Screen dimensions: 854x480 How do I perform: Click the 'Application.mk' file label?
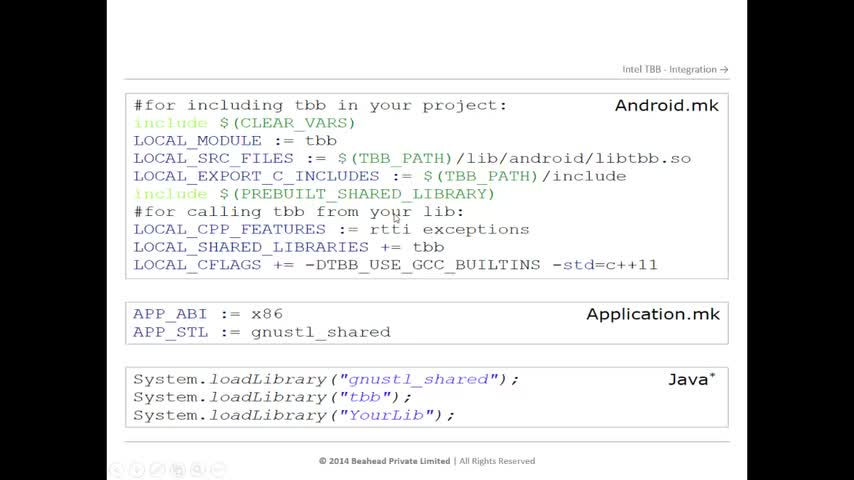[653, 314]
